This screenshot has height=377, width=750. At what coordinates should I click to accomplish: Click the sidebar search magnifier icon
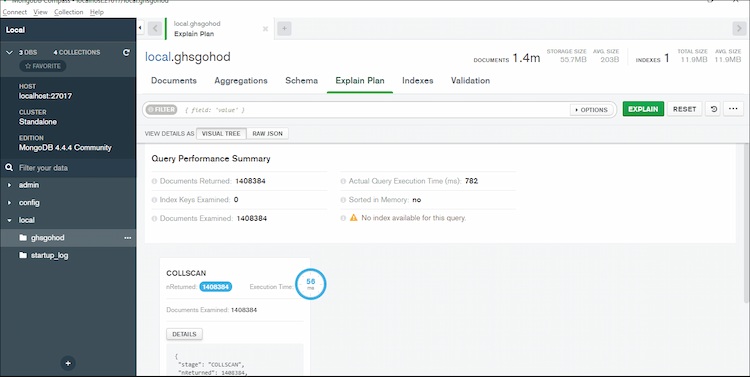tap(9, 168)
